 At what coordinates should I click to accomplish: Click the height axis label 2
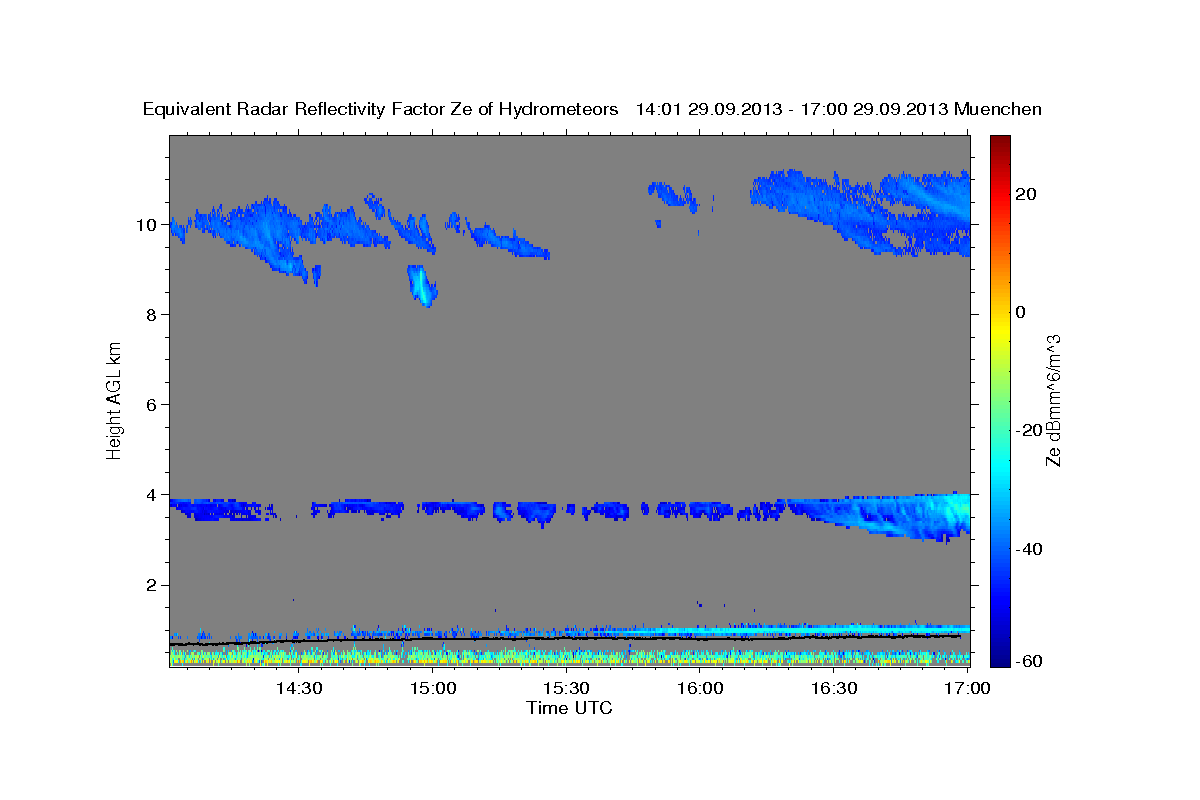[152, 585]
